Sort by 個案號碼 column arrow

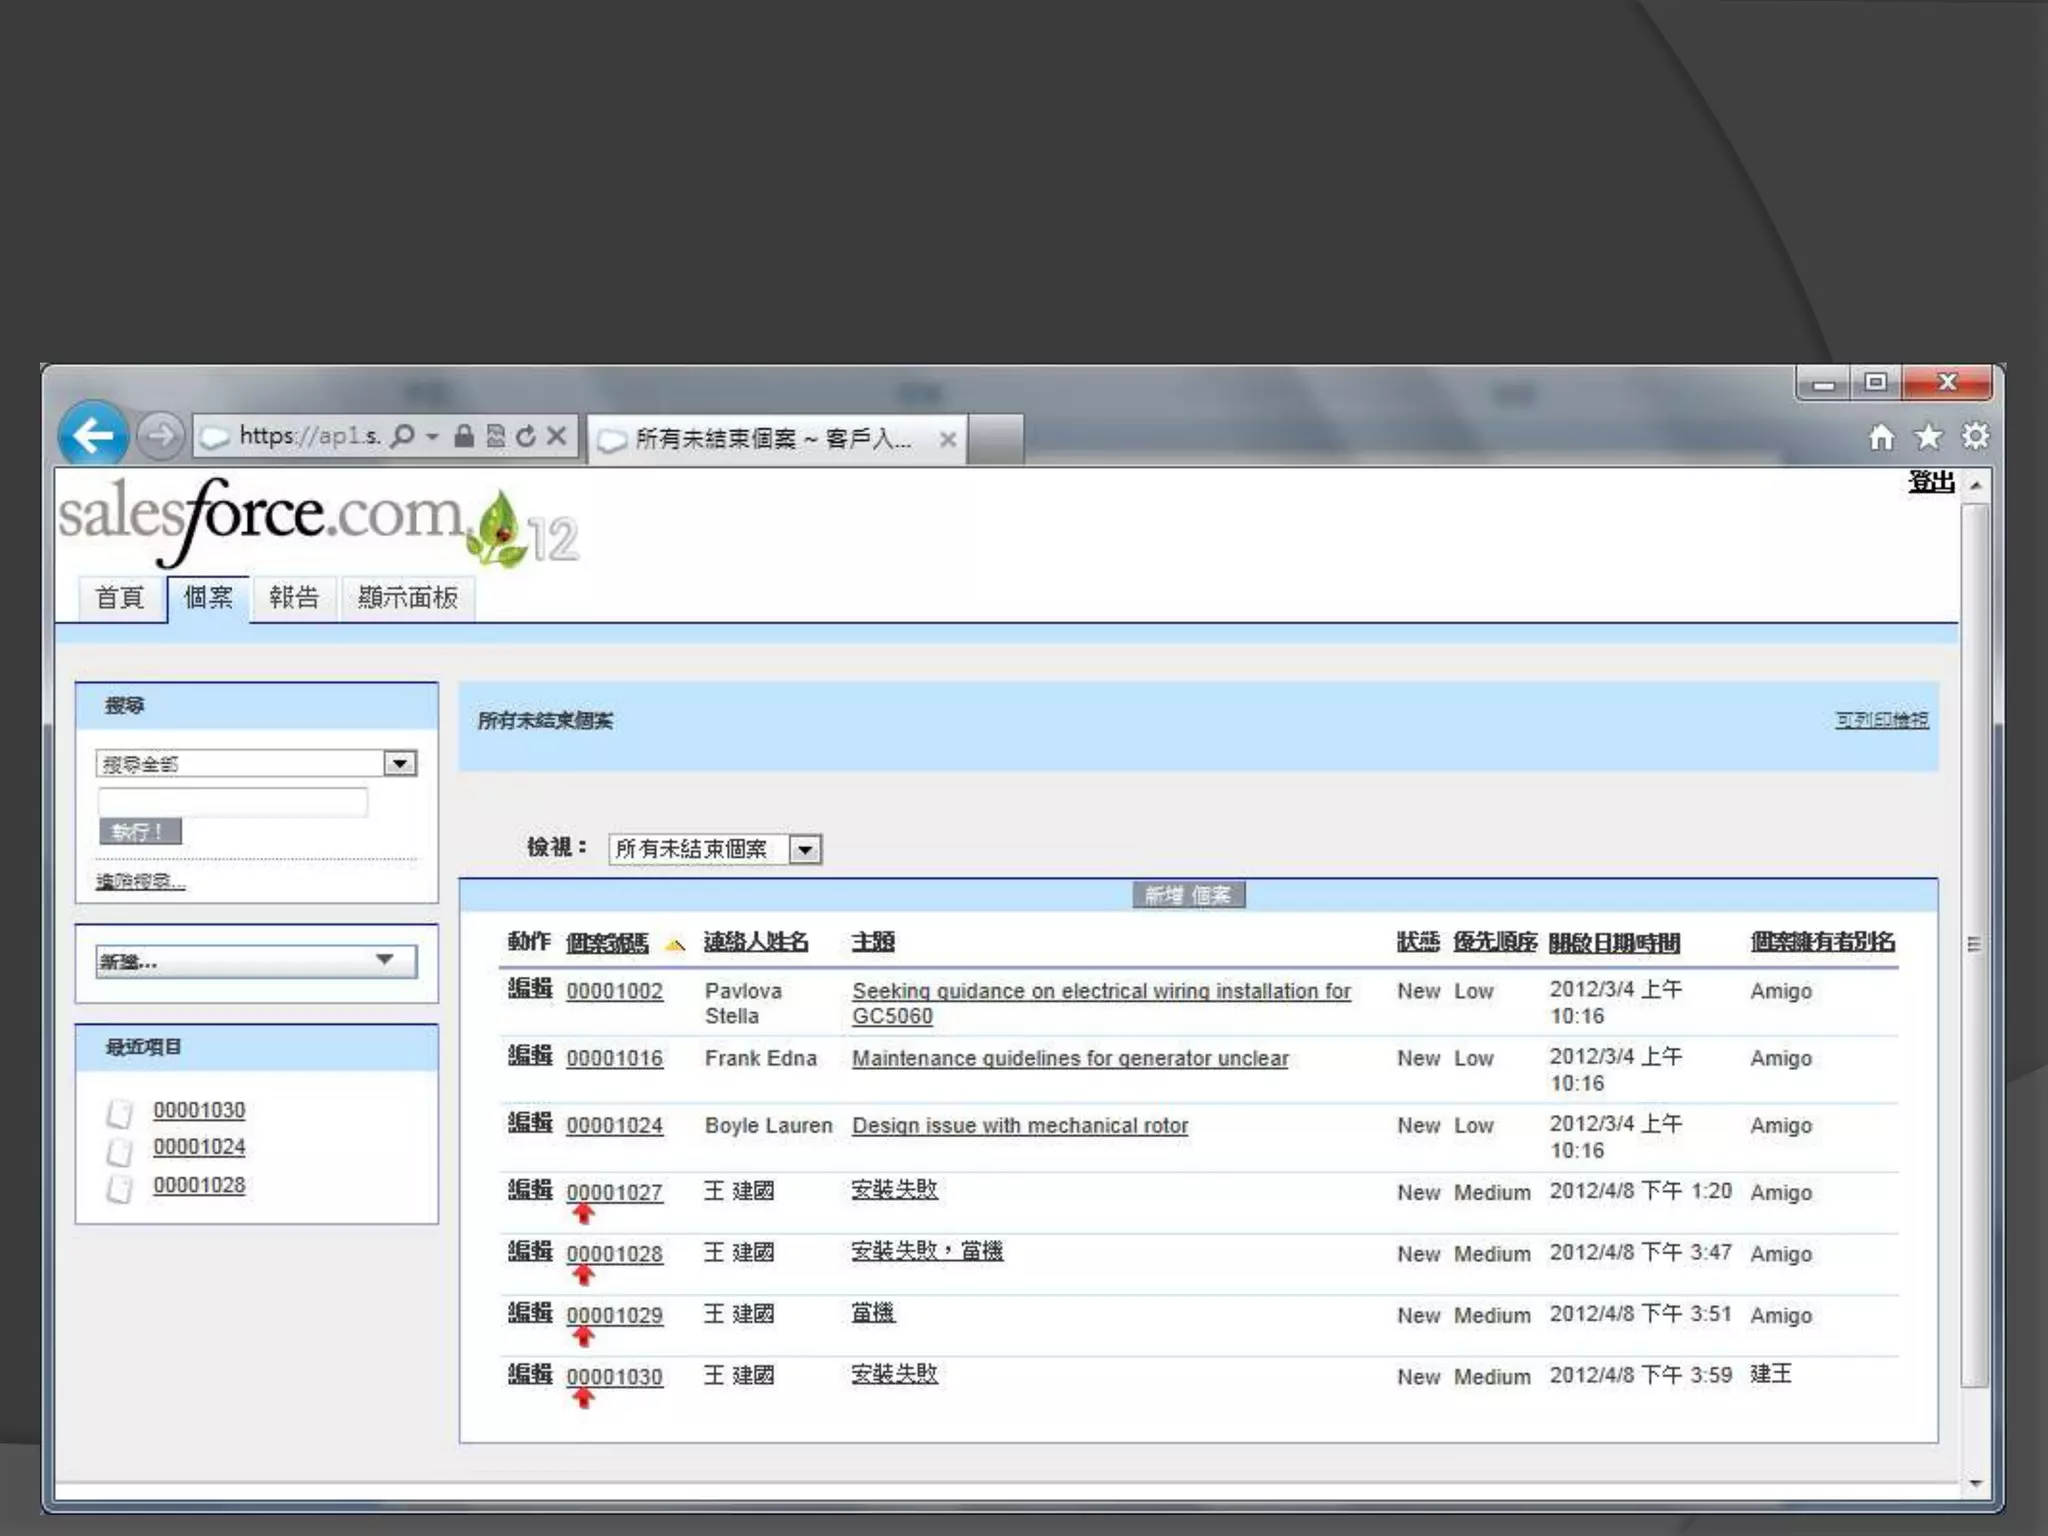click(x=676, y=945)
